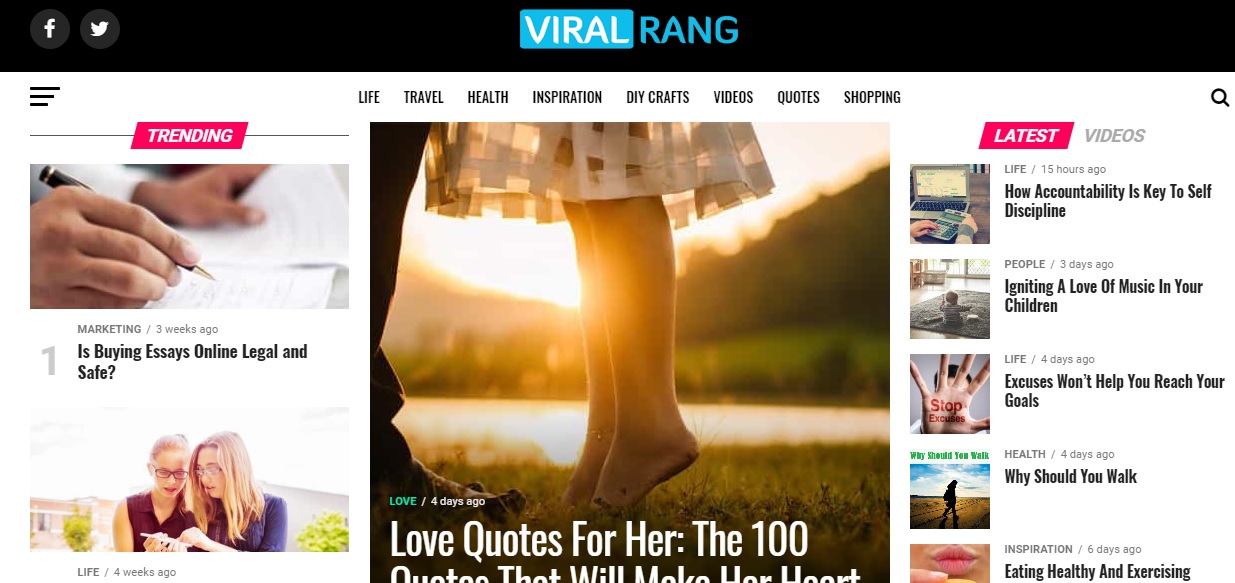The width and height of the screenshot is (1235, 583).
Task: Read 'How Accountability Is Key To Self Discipline'
Action: point(1108,201)
